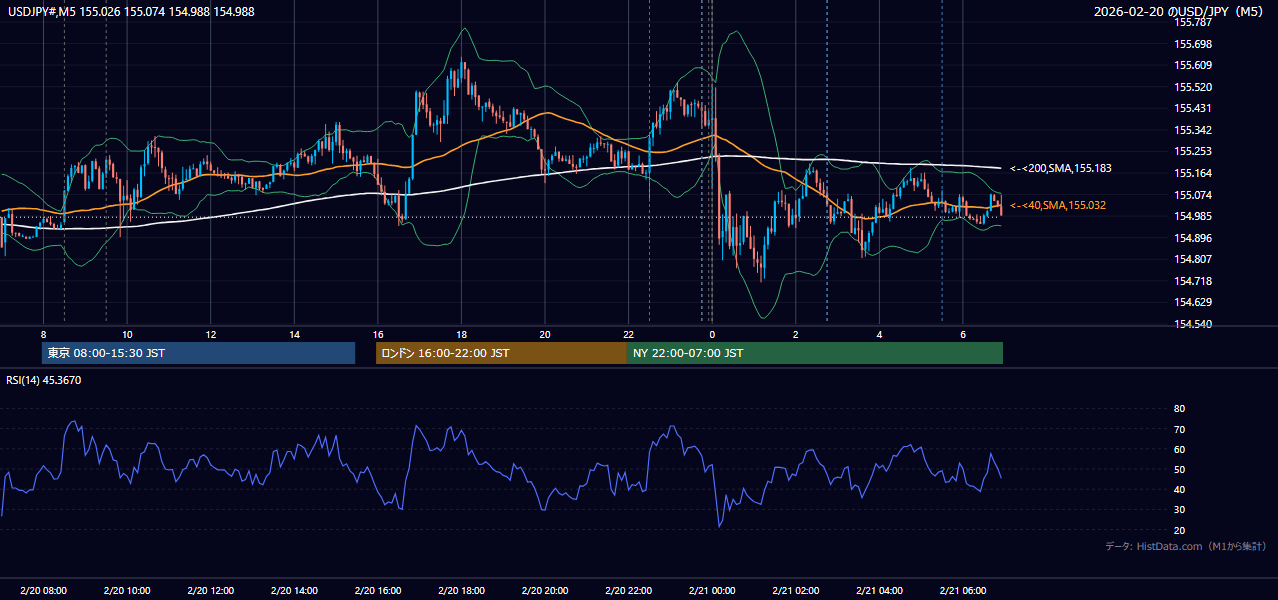Click the RSI scale value 80
The width and height of the screenshot is (1278, 600).
(x=1179, y=409)
